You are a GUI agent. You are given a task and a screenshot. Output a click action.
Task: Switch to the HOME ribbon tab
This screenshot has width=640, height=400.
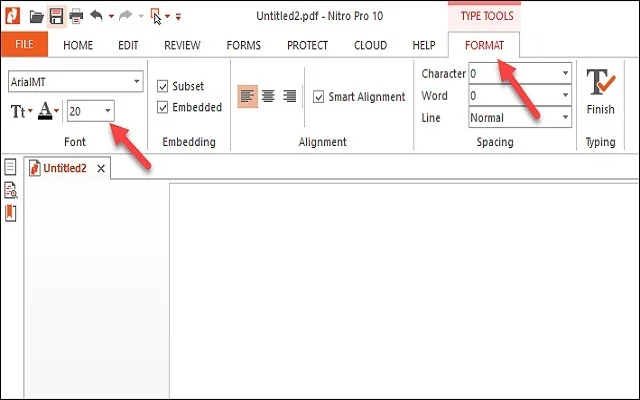click(78, 45)
